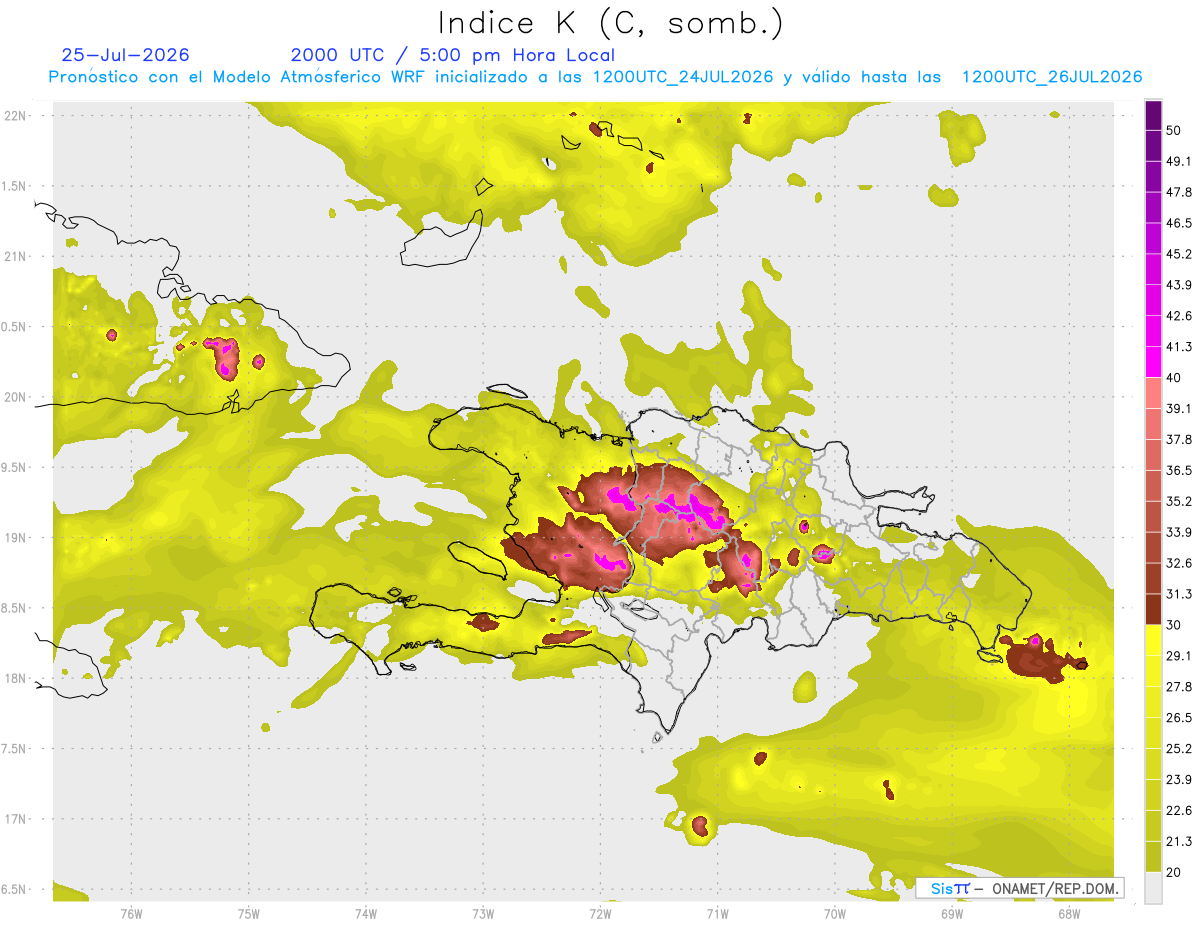Click the "37.8" colorbar value
1200x927 pixels.
[1180, 440]
